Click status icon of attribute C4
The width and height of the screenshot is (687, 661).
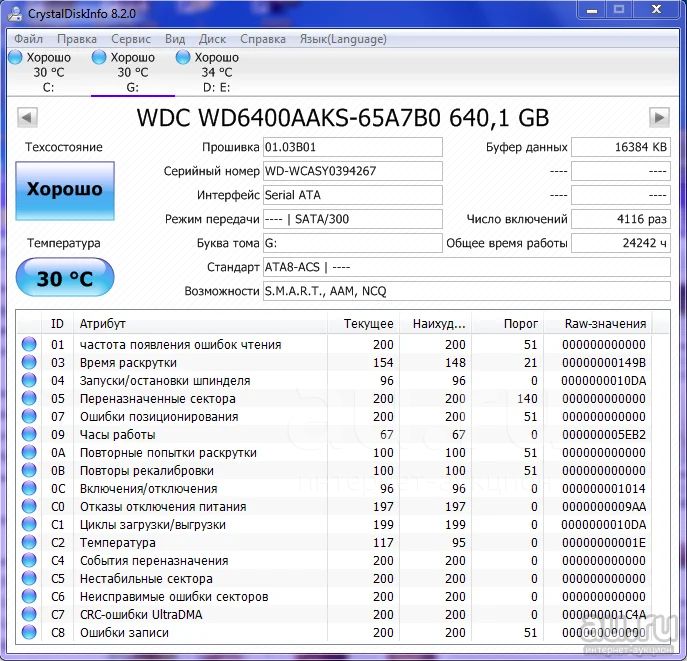tap(29, 560)
